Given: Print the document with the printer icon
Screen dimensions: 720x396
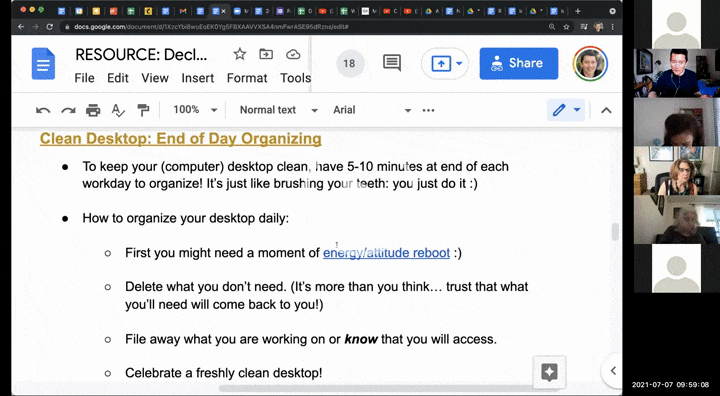Looking at the screenshot, I should [x=93, y=110].
